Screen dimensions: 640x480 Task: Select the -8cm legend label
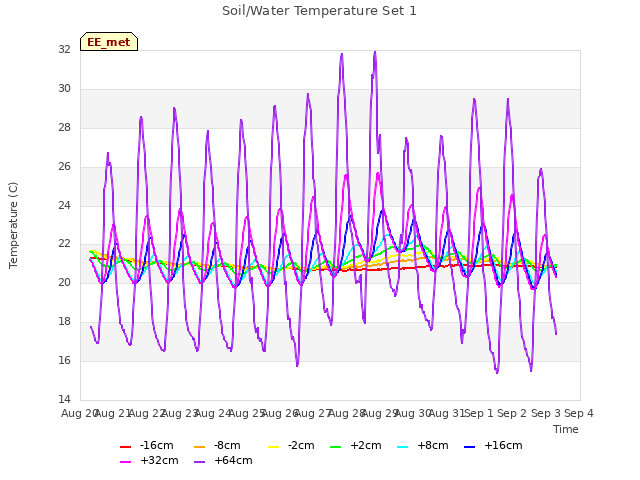(227, 445)
